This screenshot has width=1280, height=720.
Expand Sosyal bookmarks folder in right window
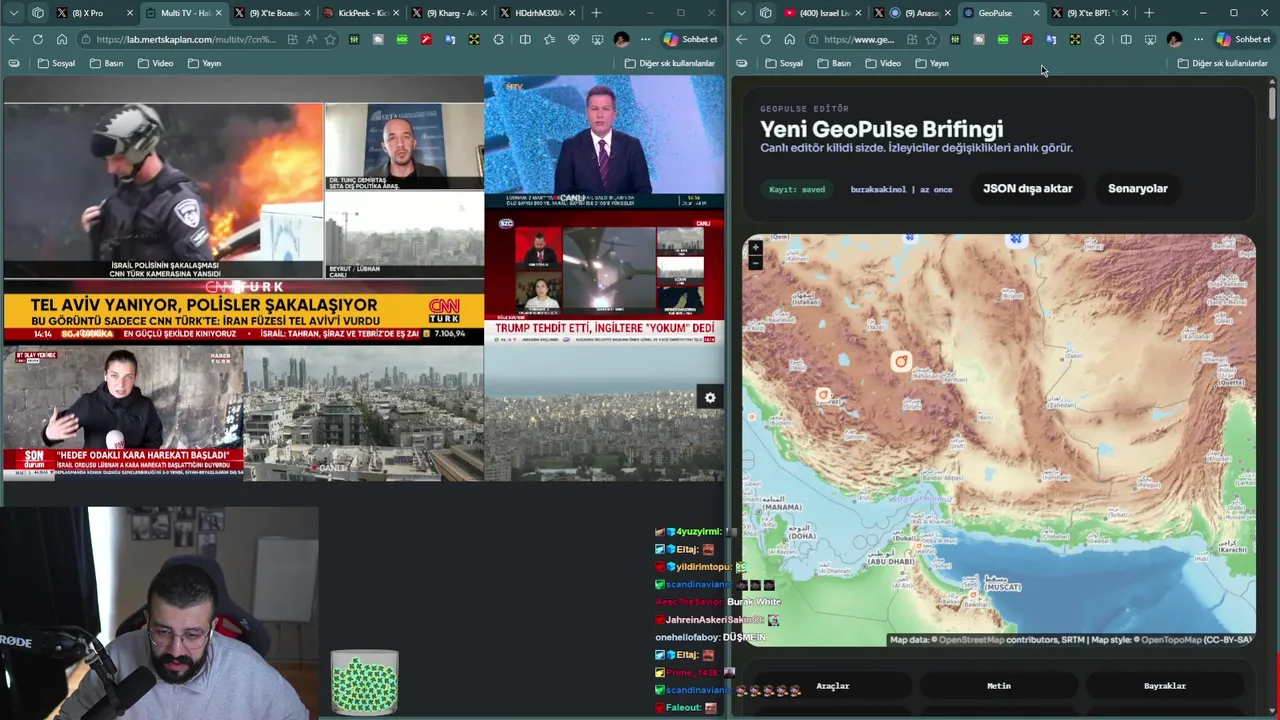(x=784, y=63)
